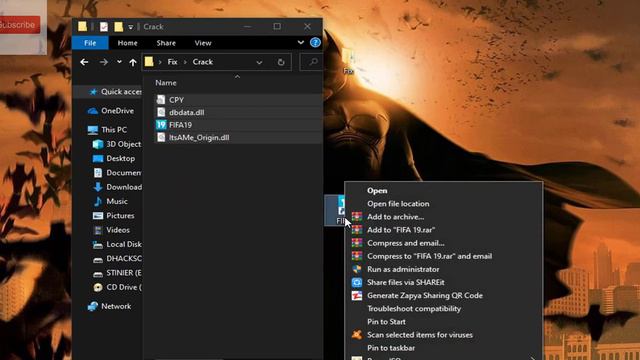640x360 pixels.
Task: Select the dbdata.dll file
Action: coord(187,112)
